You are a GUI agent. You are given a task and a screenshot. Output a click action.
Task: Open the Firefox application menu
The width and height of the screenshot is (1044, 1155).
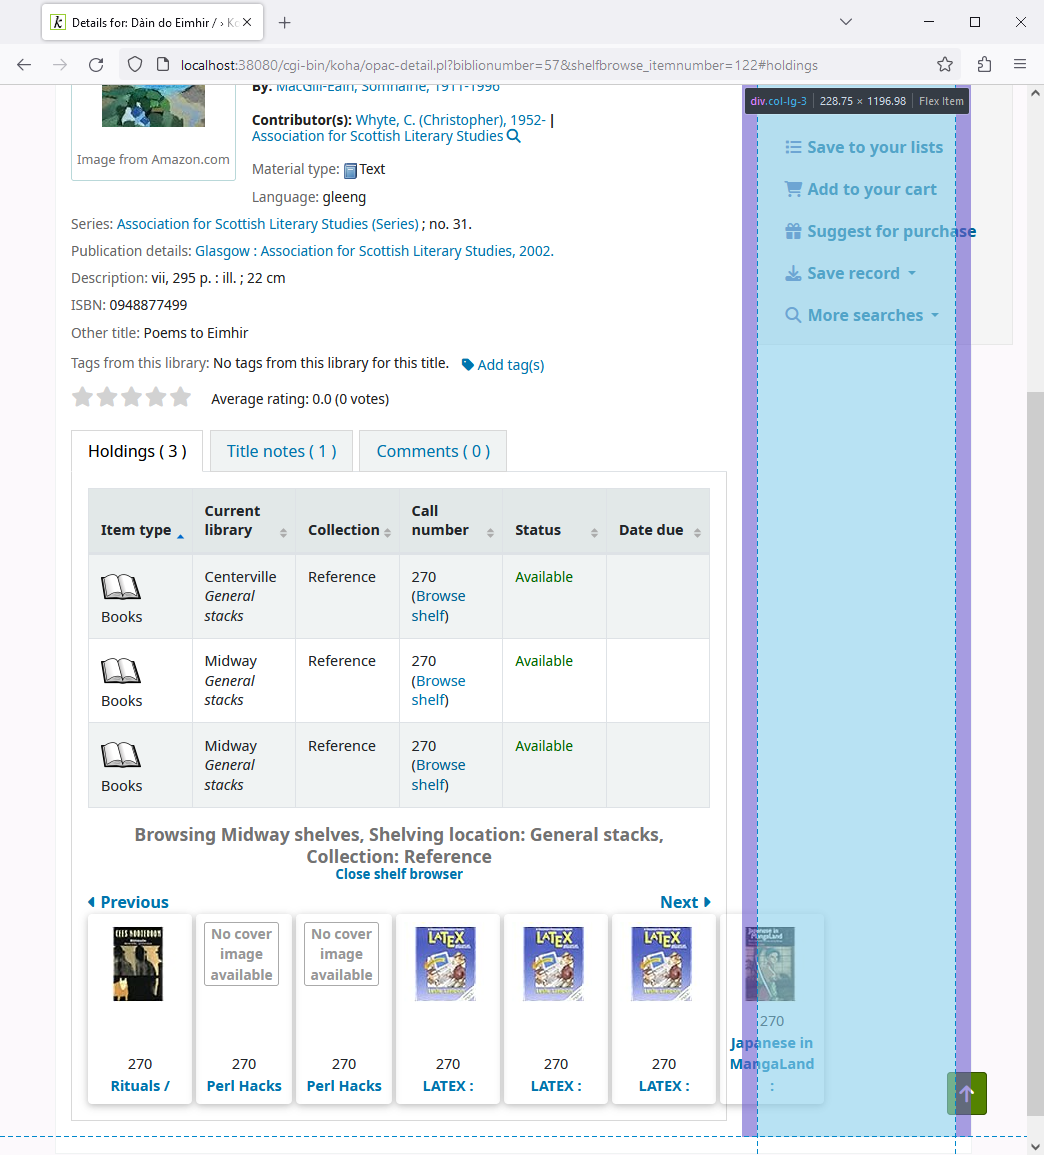coord(1020,65)
